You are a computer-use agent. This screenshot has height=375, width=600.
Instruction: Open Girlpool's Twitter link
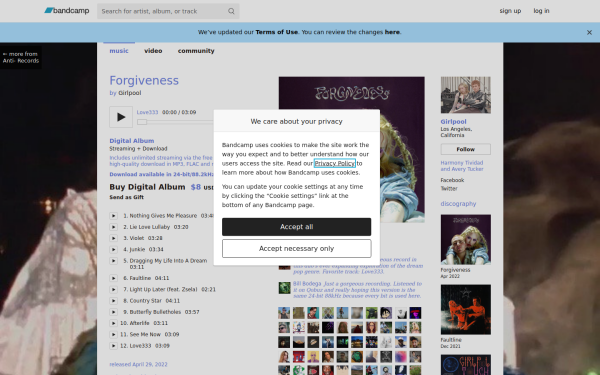click(449, 189)
